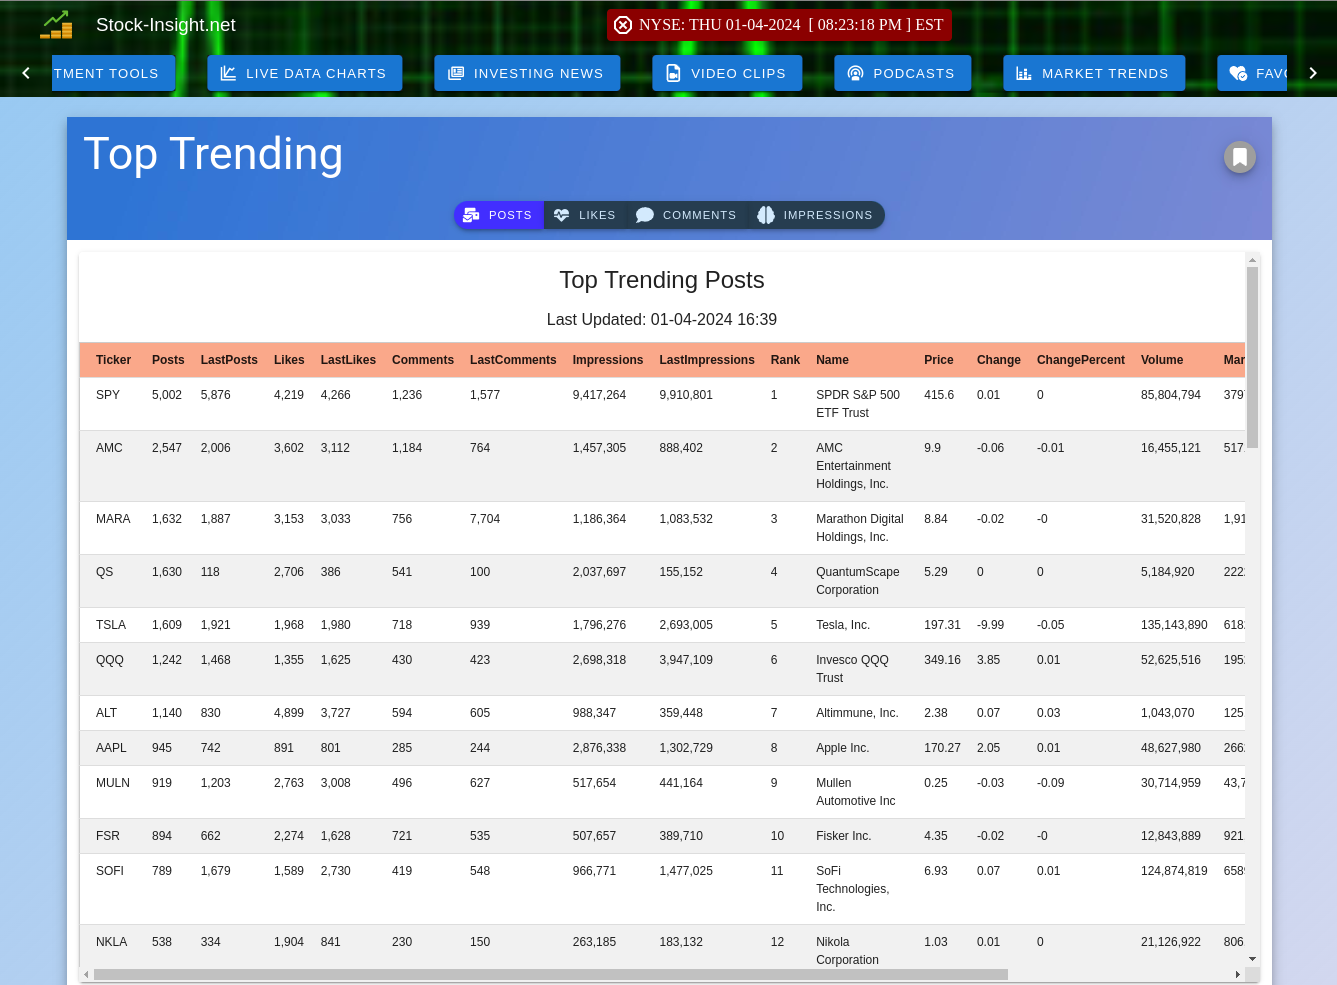
Task: Click the ChangePercent column header
Action: pyautogui.click(x=1080, y=360)
